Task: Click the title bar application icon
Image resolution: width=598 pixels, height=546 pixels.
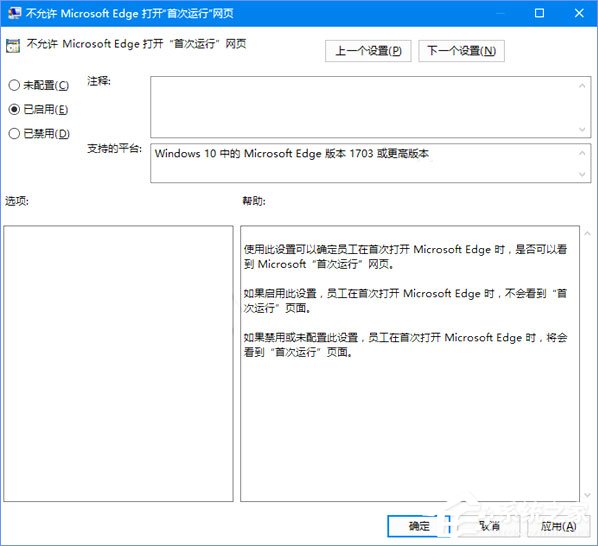Action: (14, 13)
